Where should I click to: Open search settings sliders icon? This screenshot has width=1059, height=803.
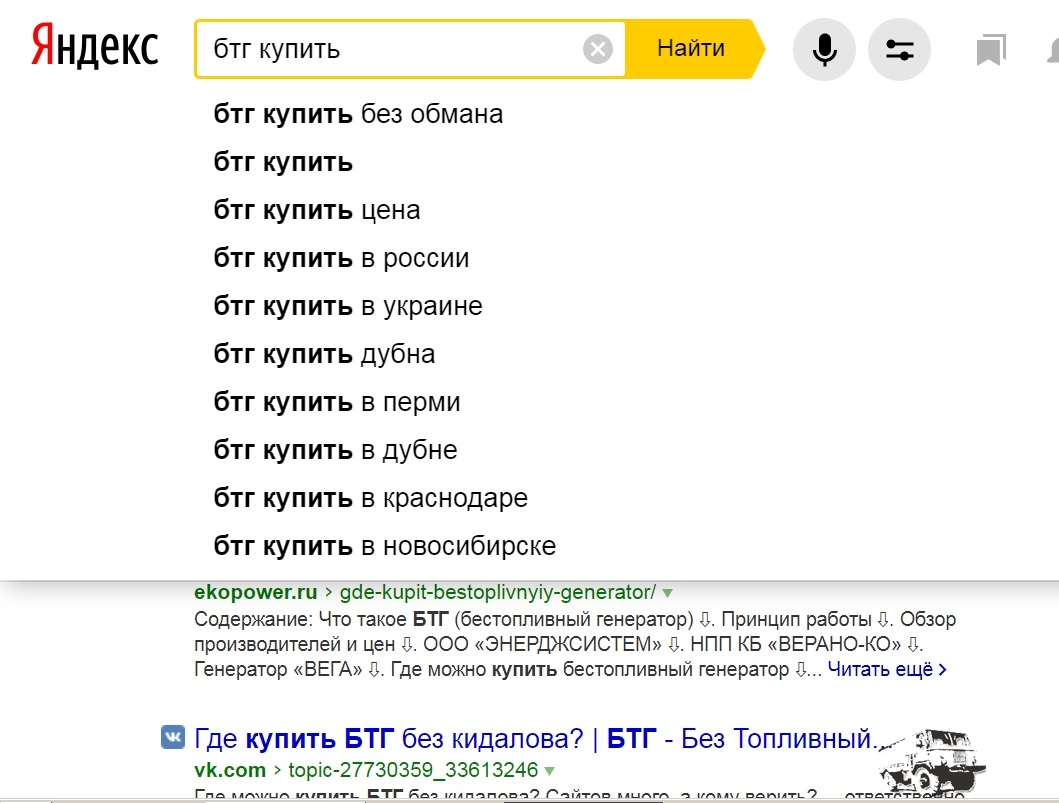[899, 49]
